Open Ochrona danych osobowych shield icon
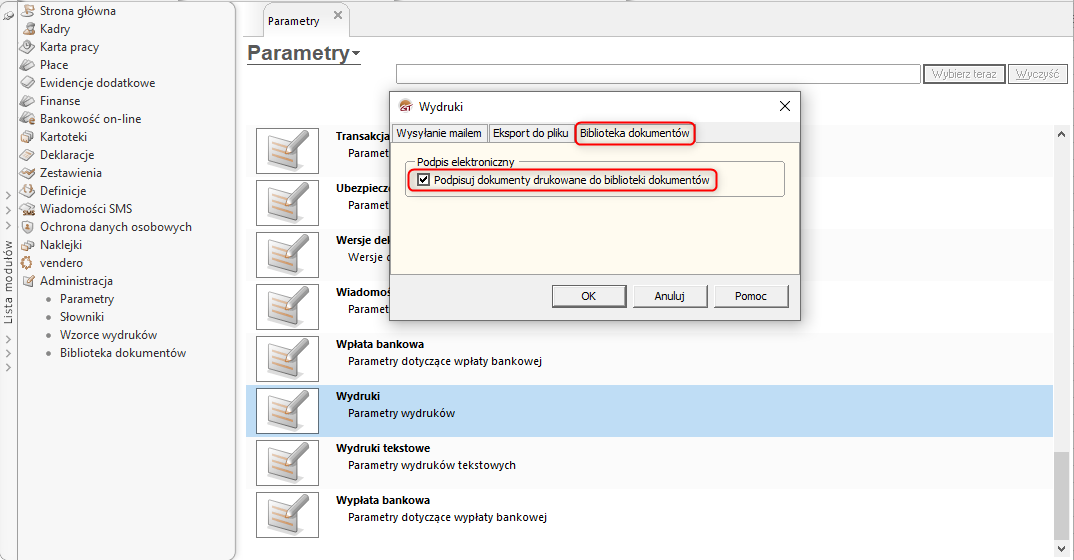Image resolution: width=1074 pixels, height=560 pixels. point(27,227)
